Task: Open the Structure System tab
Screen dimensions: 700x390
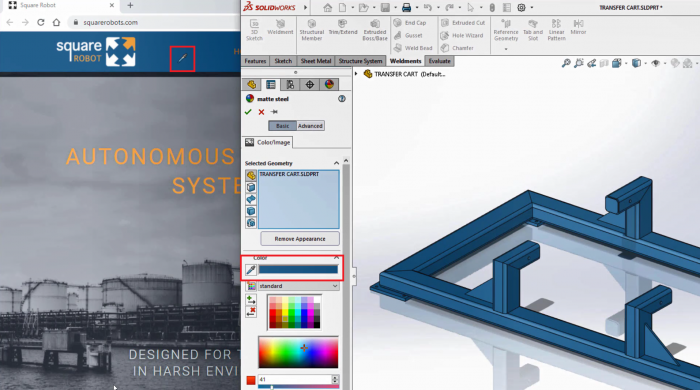Action: 360,61
